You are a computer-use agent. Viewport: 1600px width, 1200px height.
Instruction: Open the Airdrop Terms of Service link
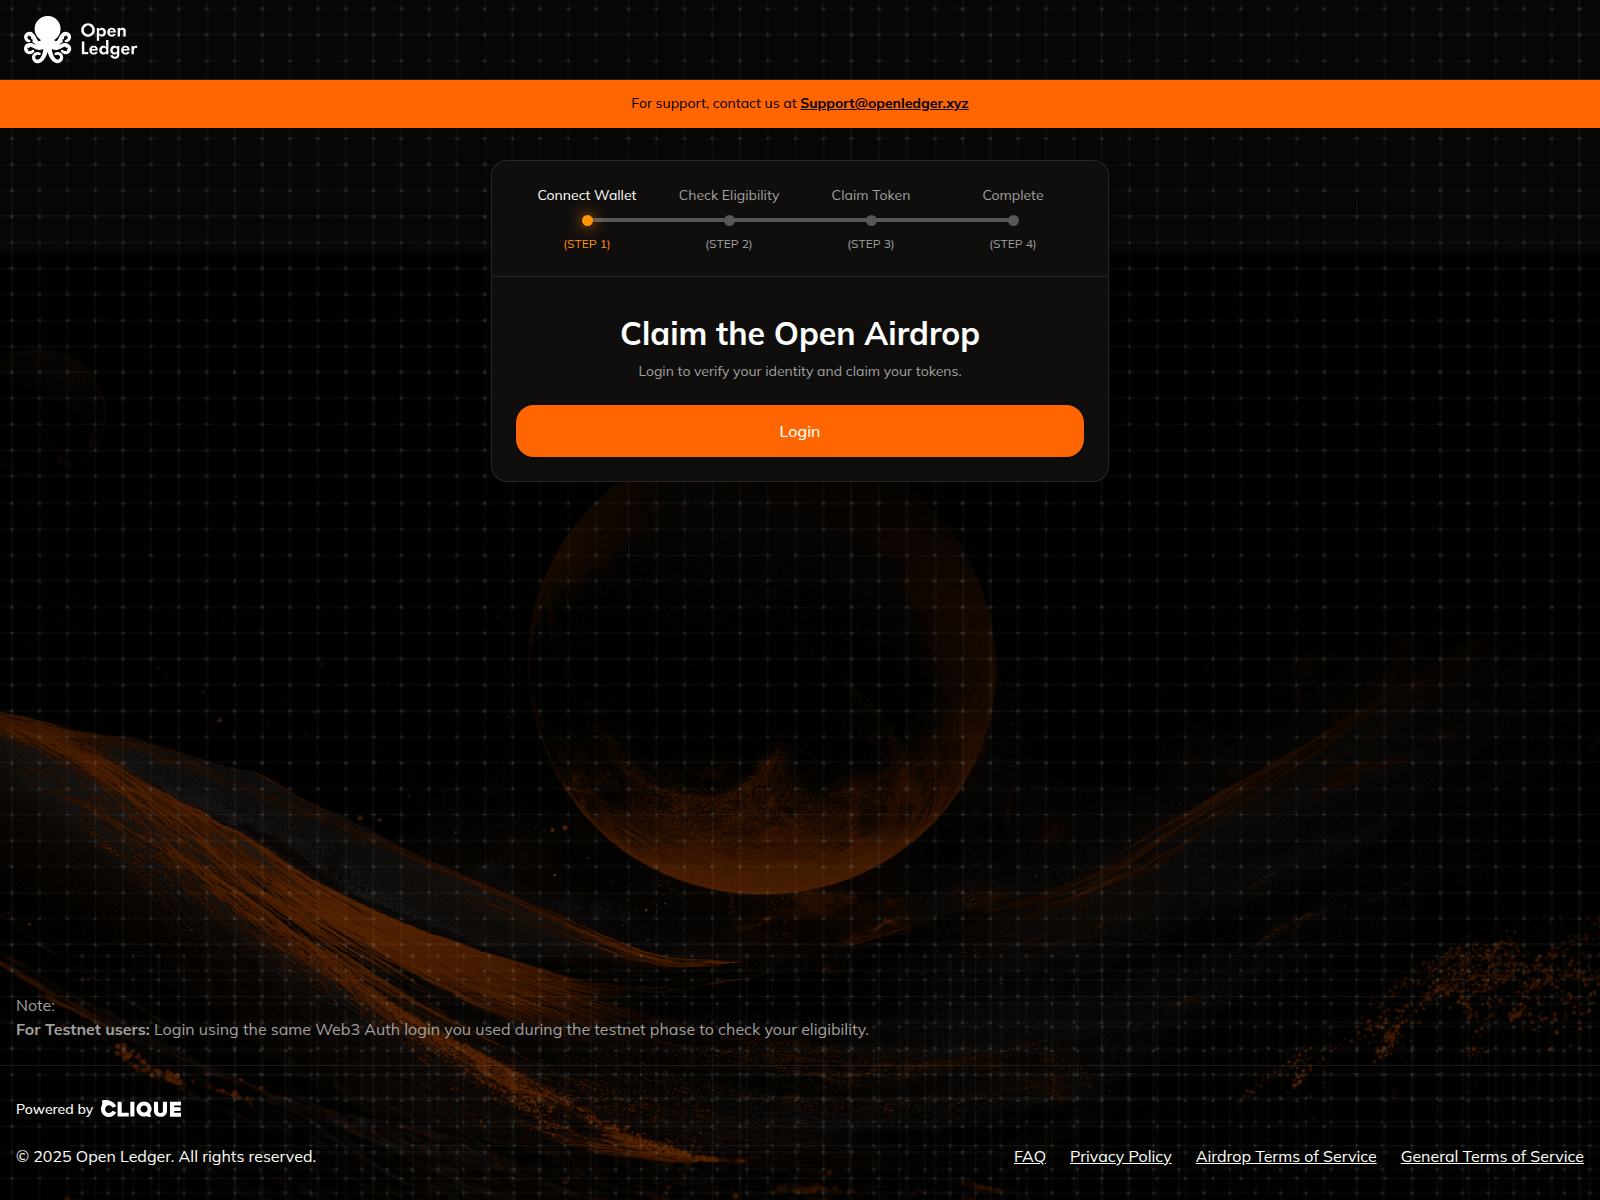coord(1286,1156)
